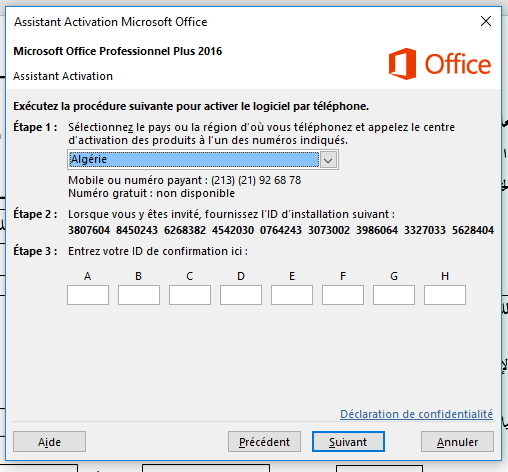This screenshot has height=472, width=508.
Task: Click the installation ID group 3807604
Action: [89, 230]
